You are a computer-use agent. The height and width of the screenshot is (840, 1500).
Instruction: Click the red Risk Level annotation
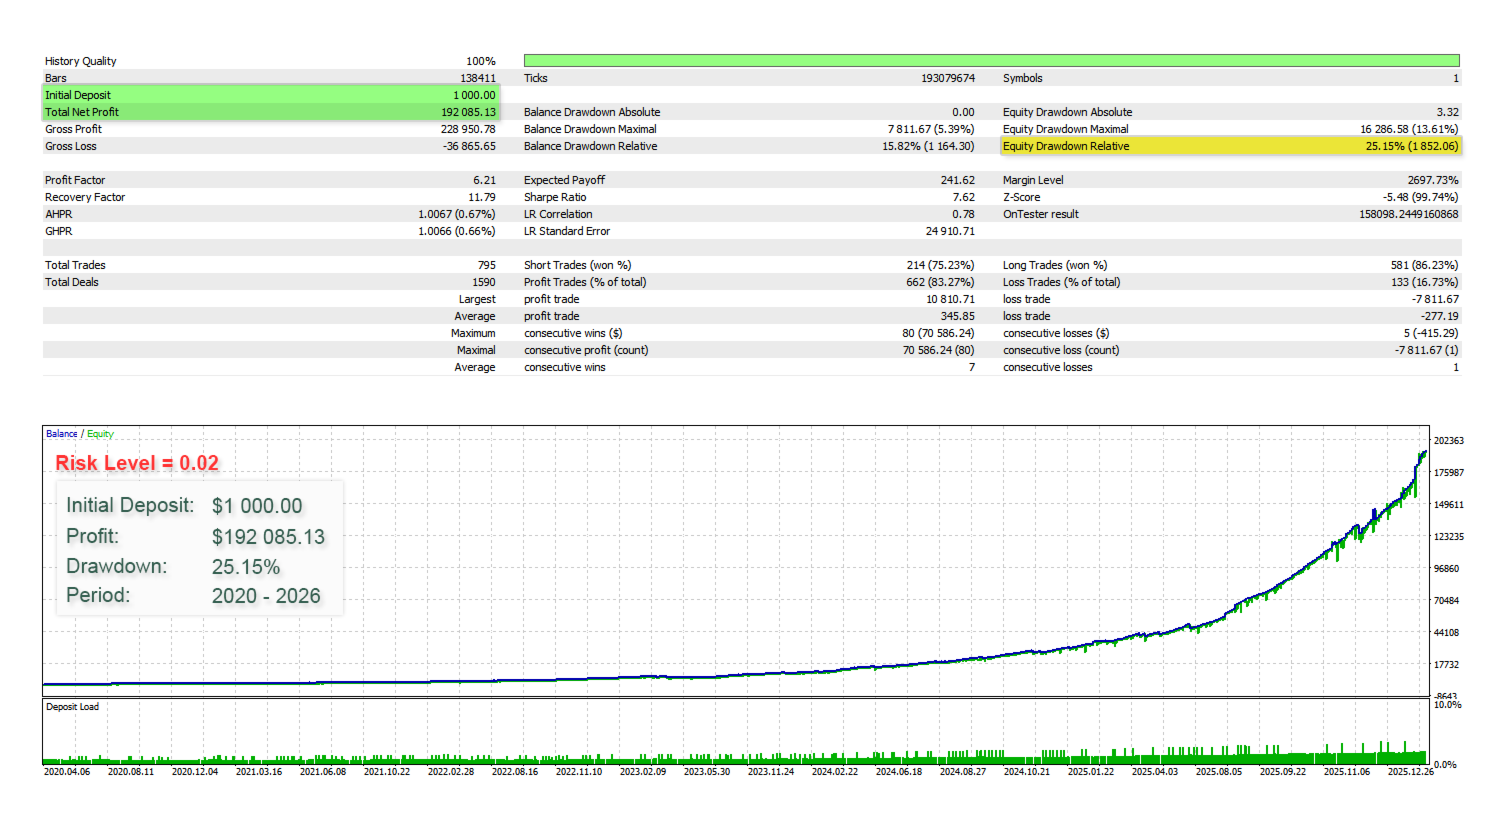135,462
